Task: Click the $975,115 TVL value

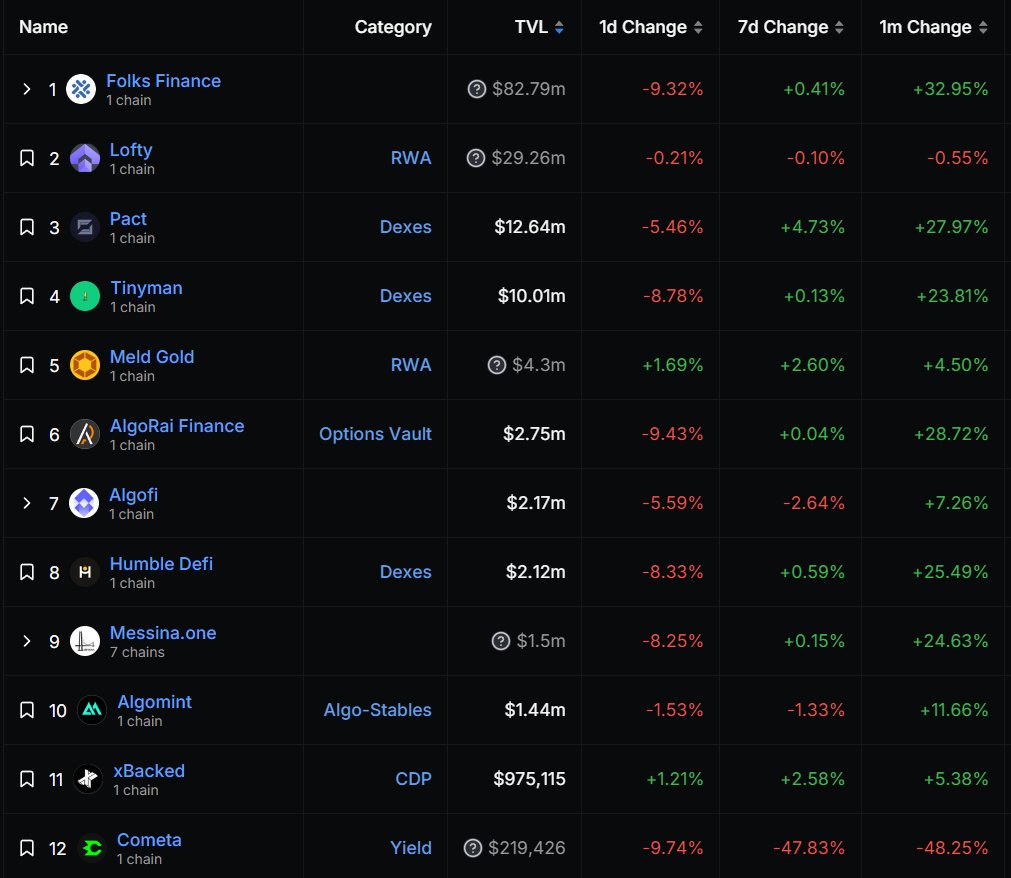Action: pyautogui.click(x=529, y=779)
